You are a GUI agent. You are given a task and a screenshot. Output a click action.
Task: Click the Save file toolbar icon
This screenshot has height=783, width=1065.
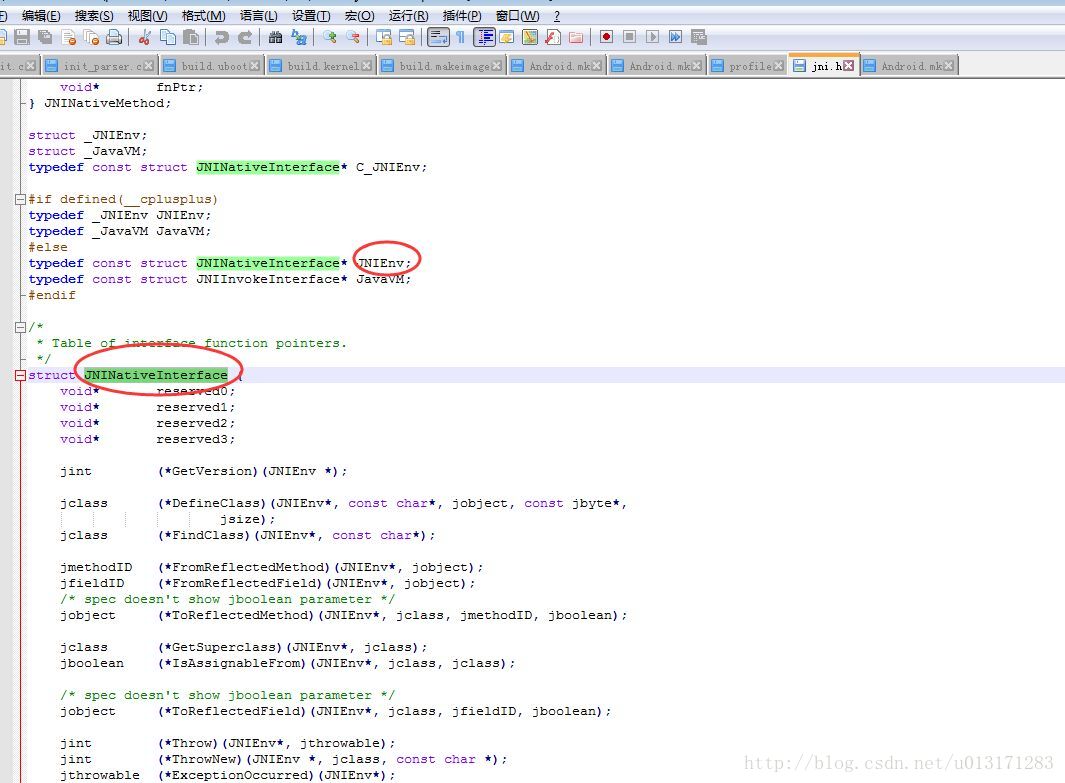pyautogui.click(x=22, y=37)
